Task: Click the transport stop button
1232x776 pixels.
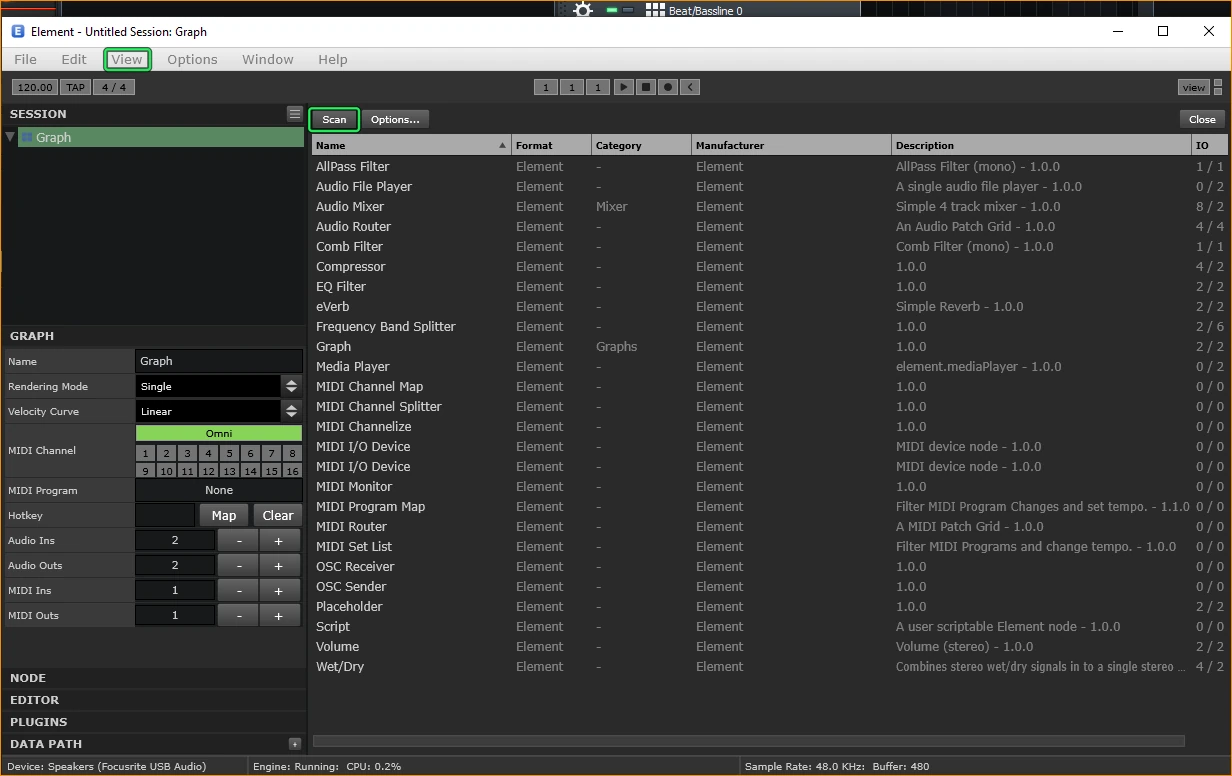Action: point(646,87)
